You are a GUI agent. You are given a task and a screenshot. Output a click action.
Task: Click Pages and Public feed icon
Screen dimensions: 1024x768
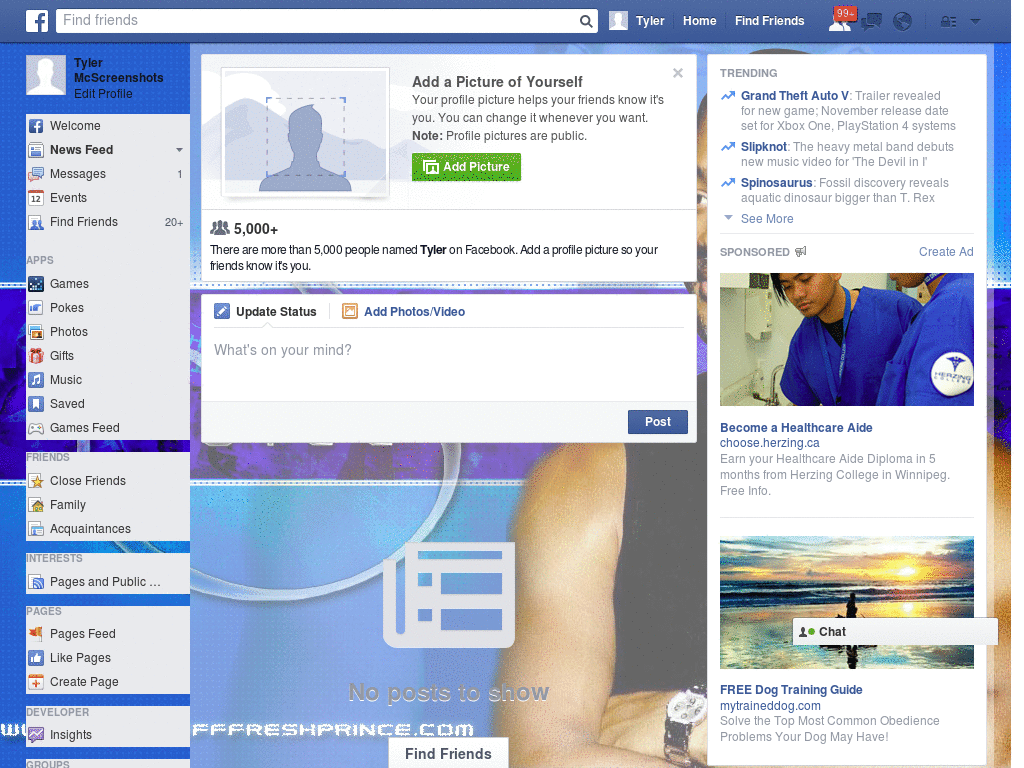click(37, 583)
